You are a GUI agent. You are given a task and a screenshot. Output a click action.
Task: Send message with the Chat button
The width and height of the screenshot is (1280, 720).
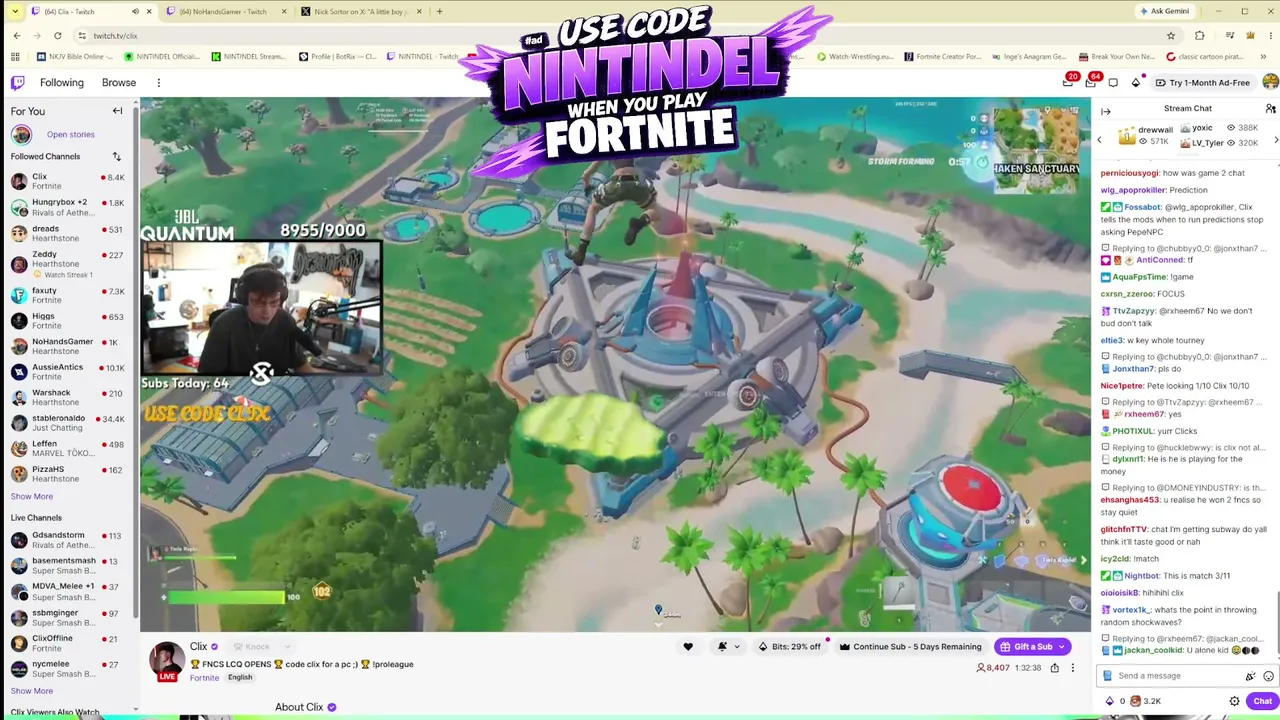1262,701
